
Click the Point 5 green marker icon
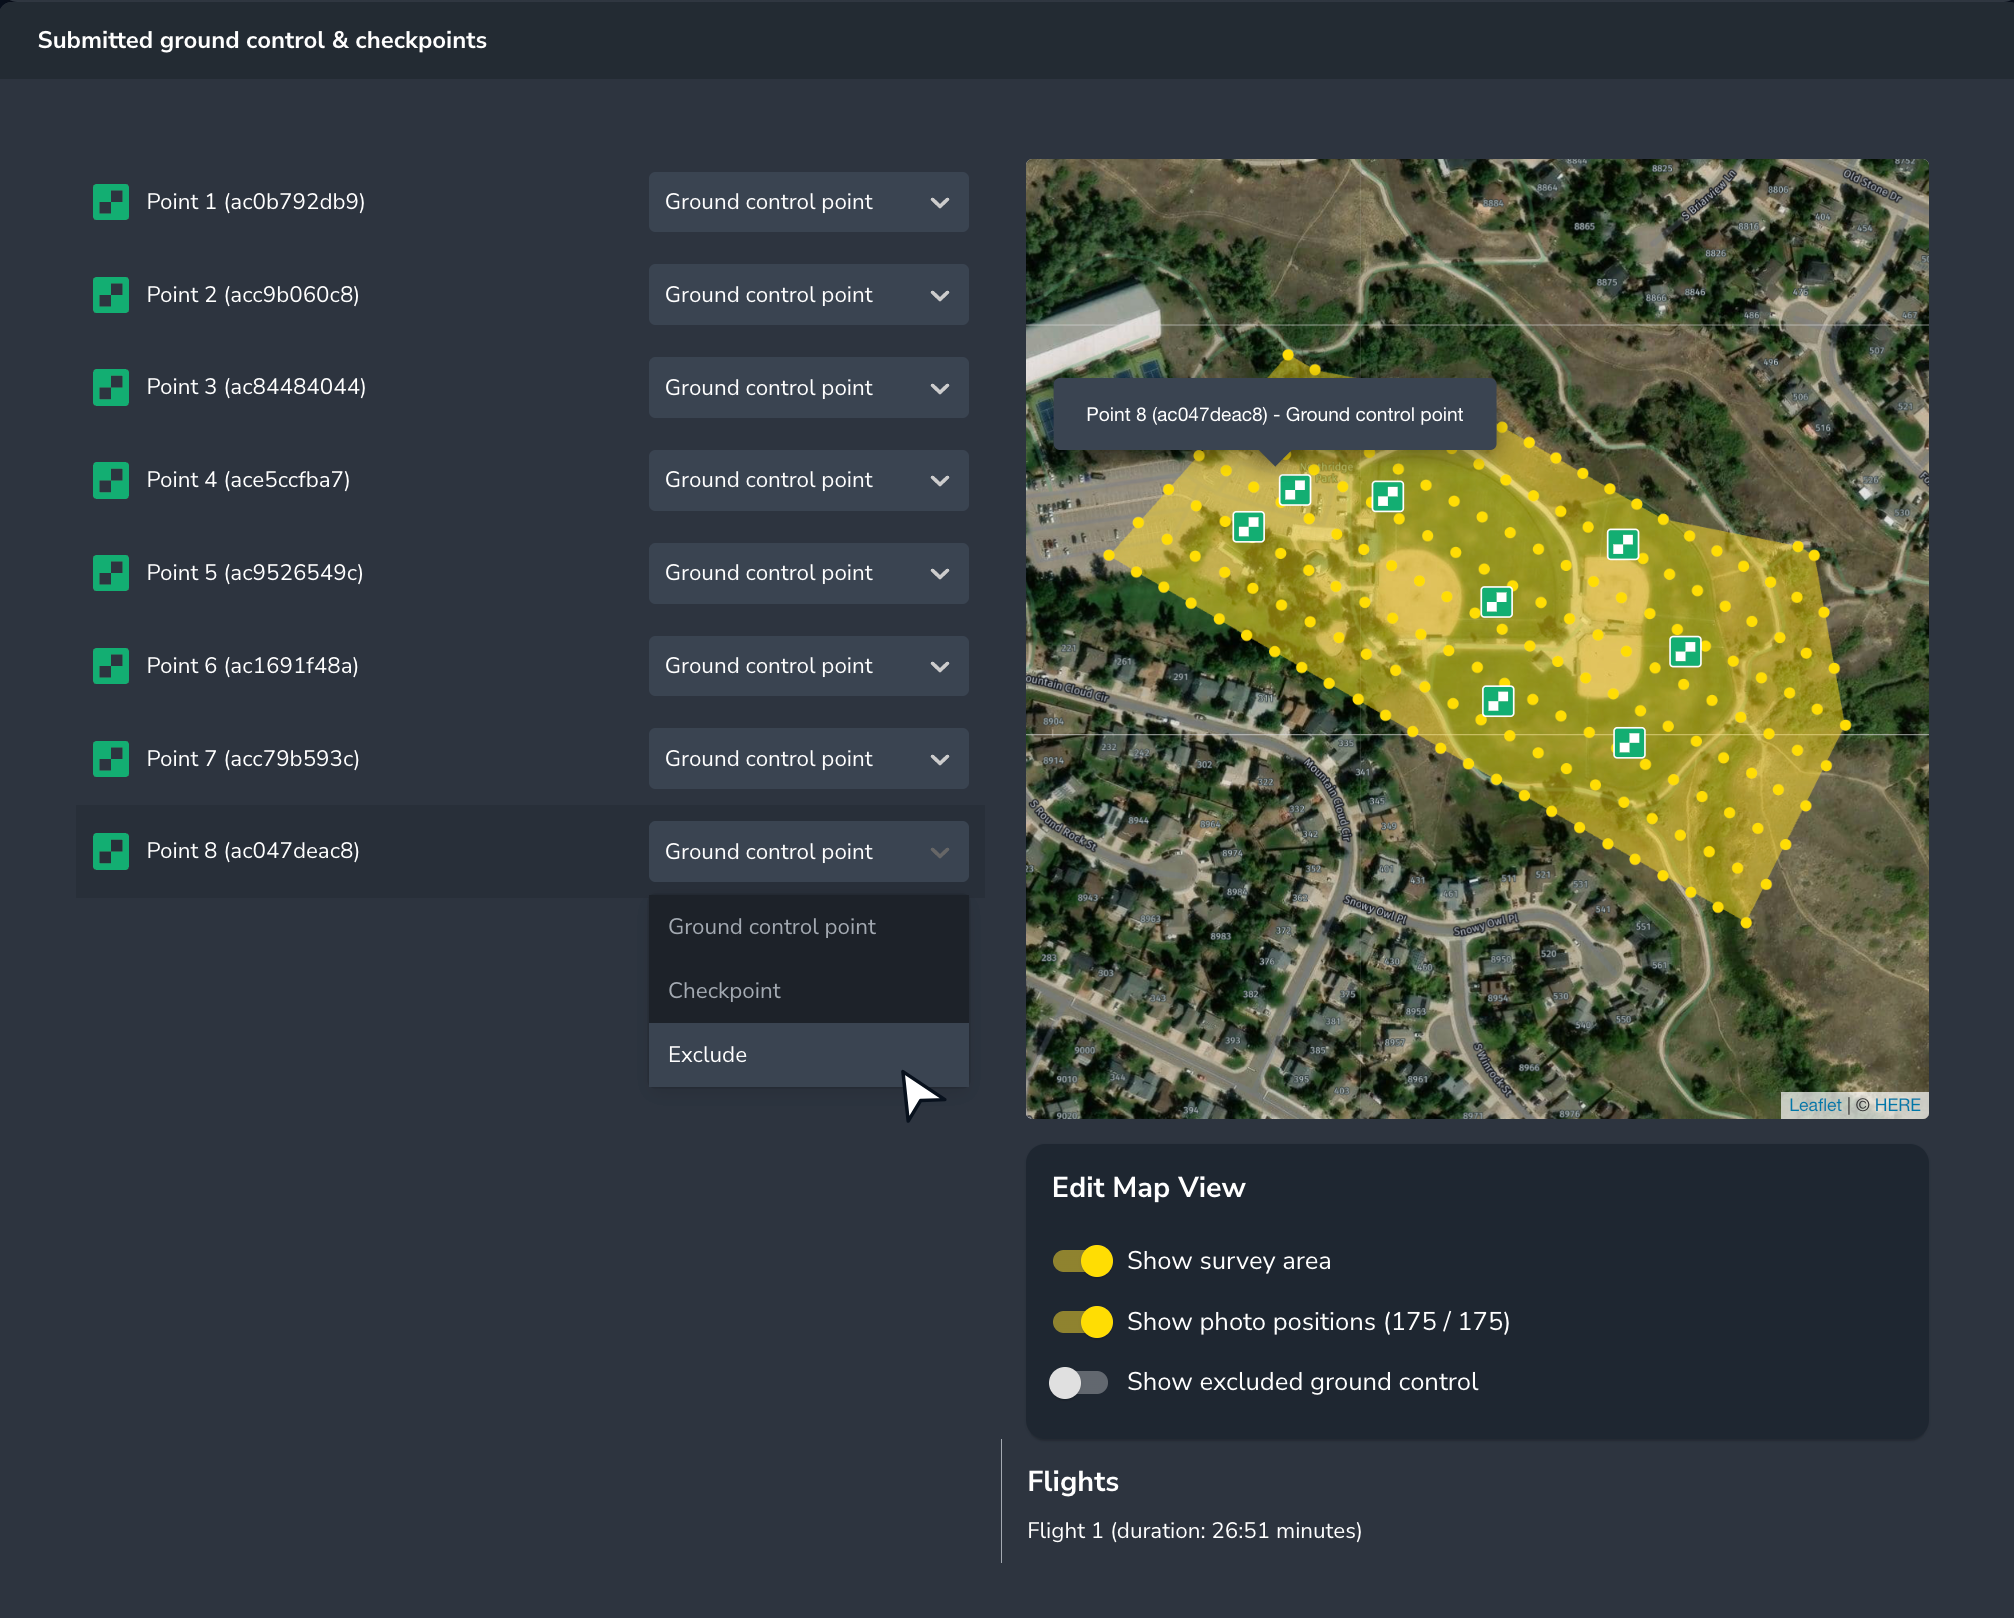coord(111,573)
